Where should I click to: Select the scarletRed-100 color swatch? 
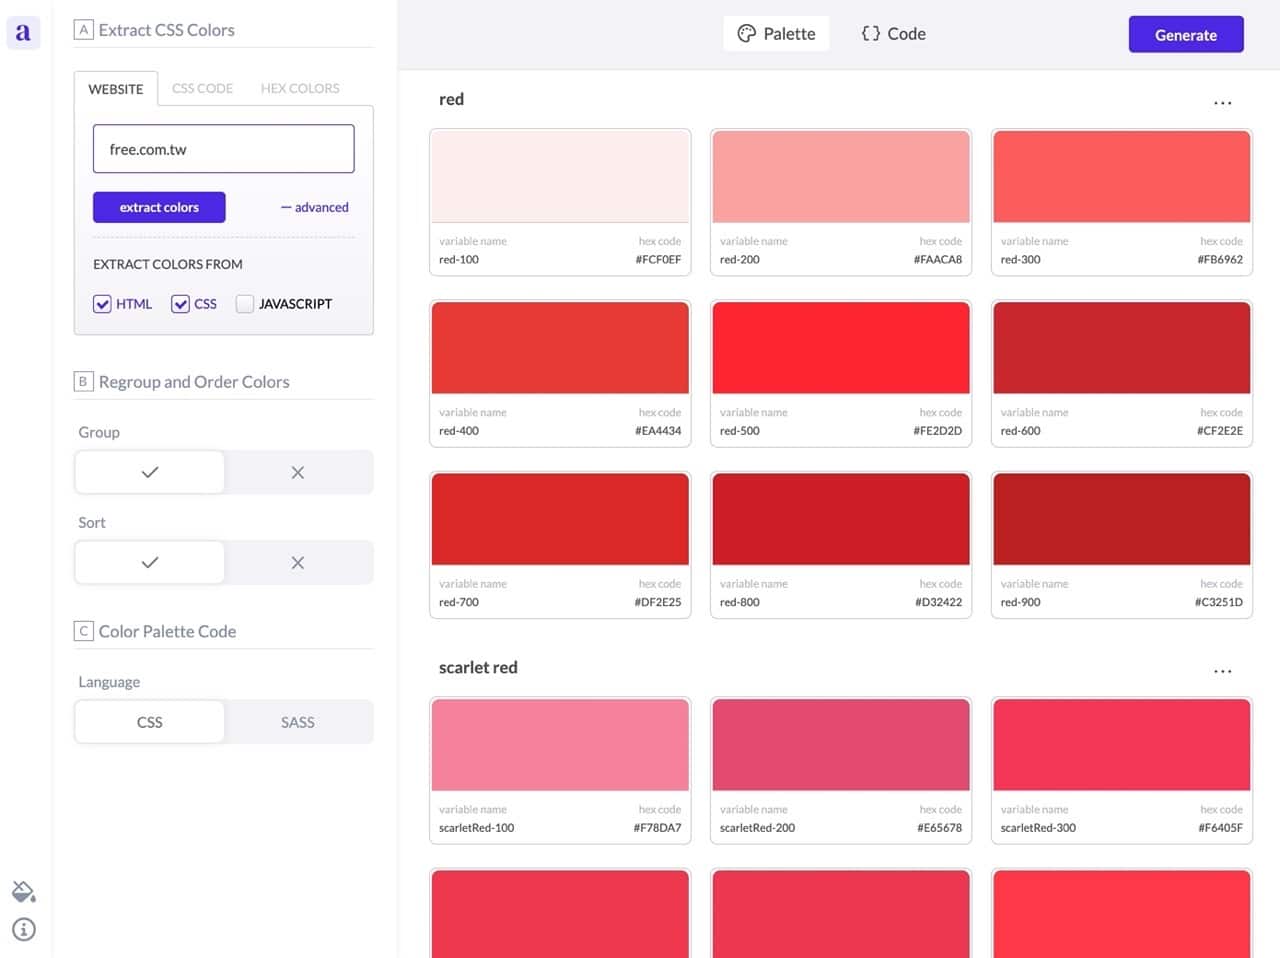[x=560, y=745]
